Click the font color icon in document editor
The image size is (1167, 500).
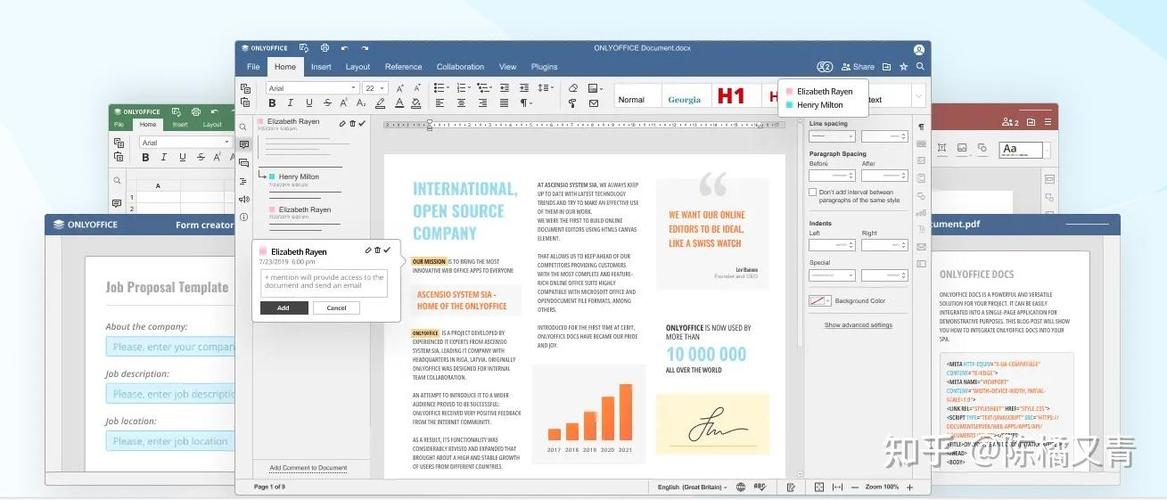click(399, 103)
